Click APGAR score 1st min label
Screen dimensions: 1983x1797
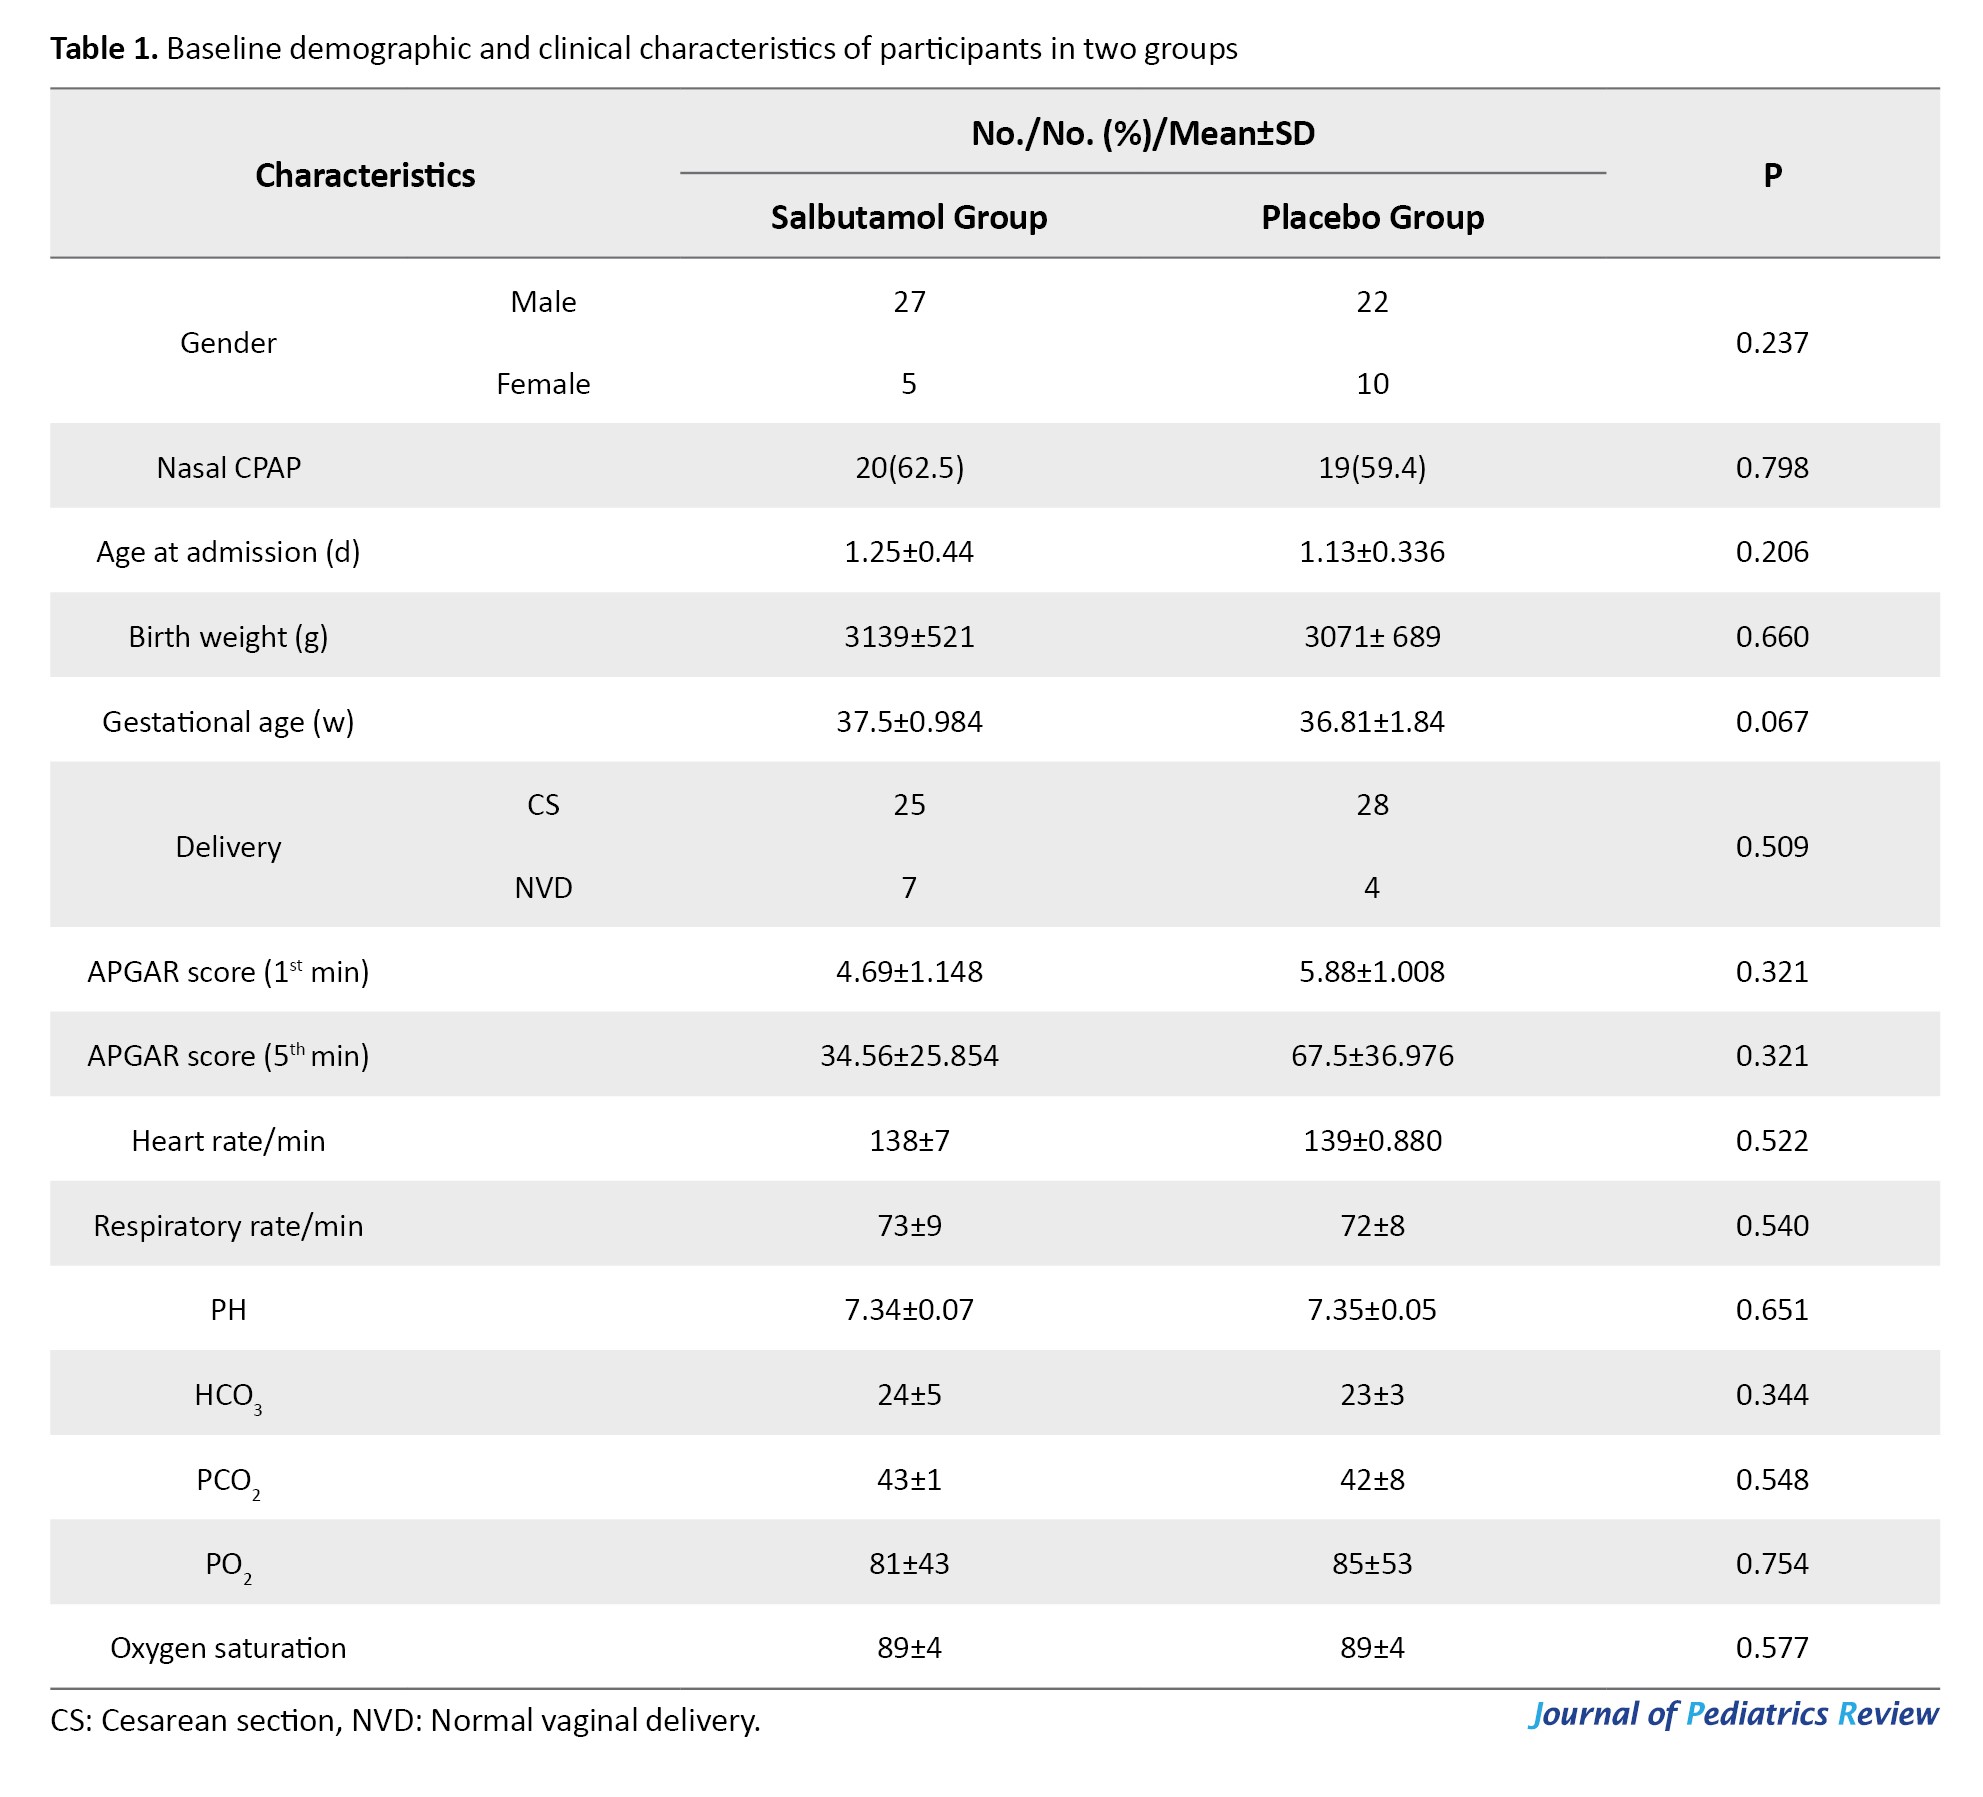pyautogui.click(x=228, y=971)
